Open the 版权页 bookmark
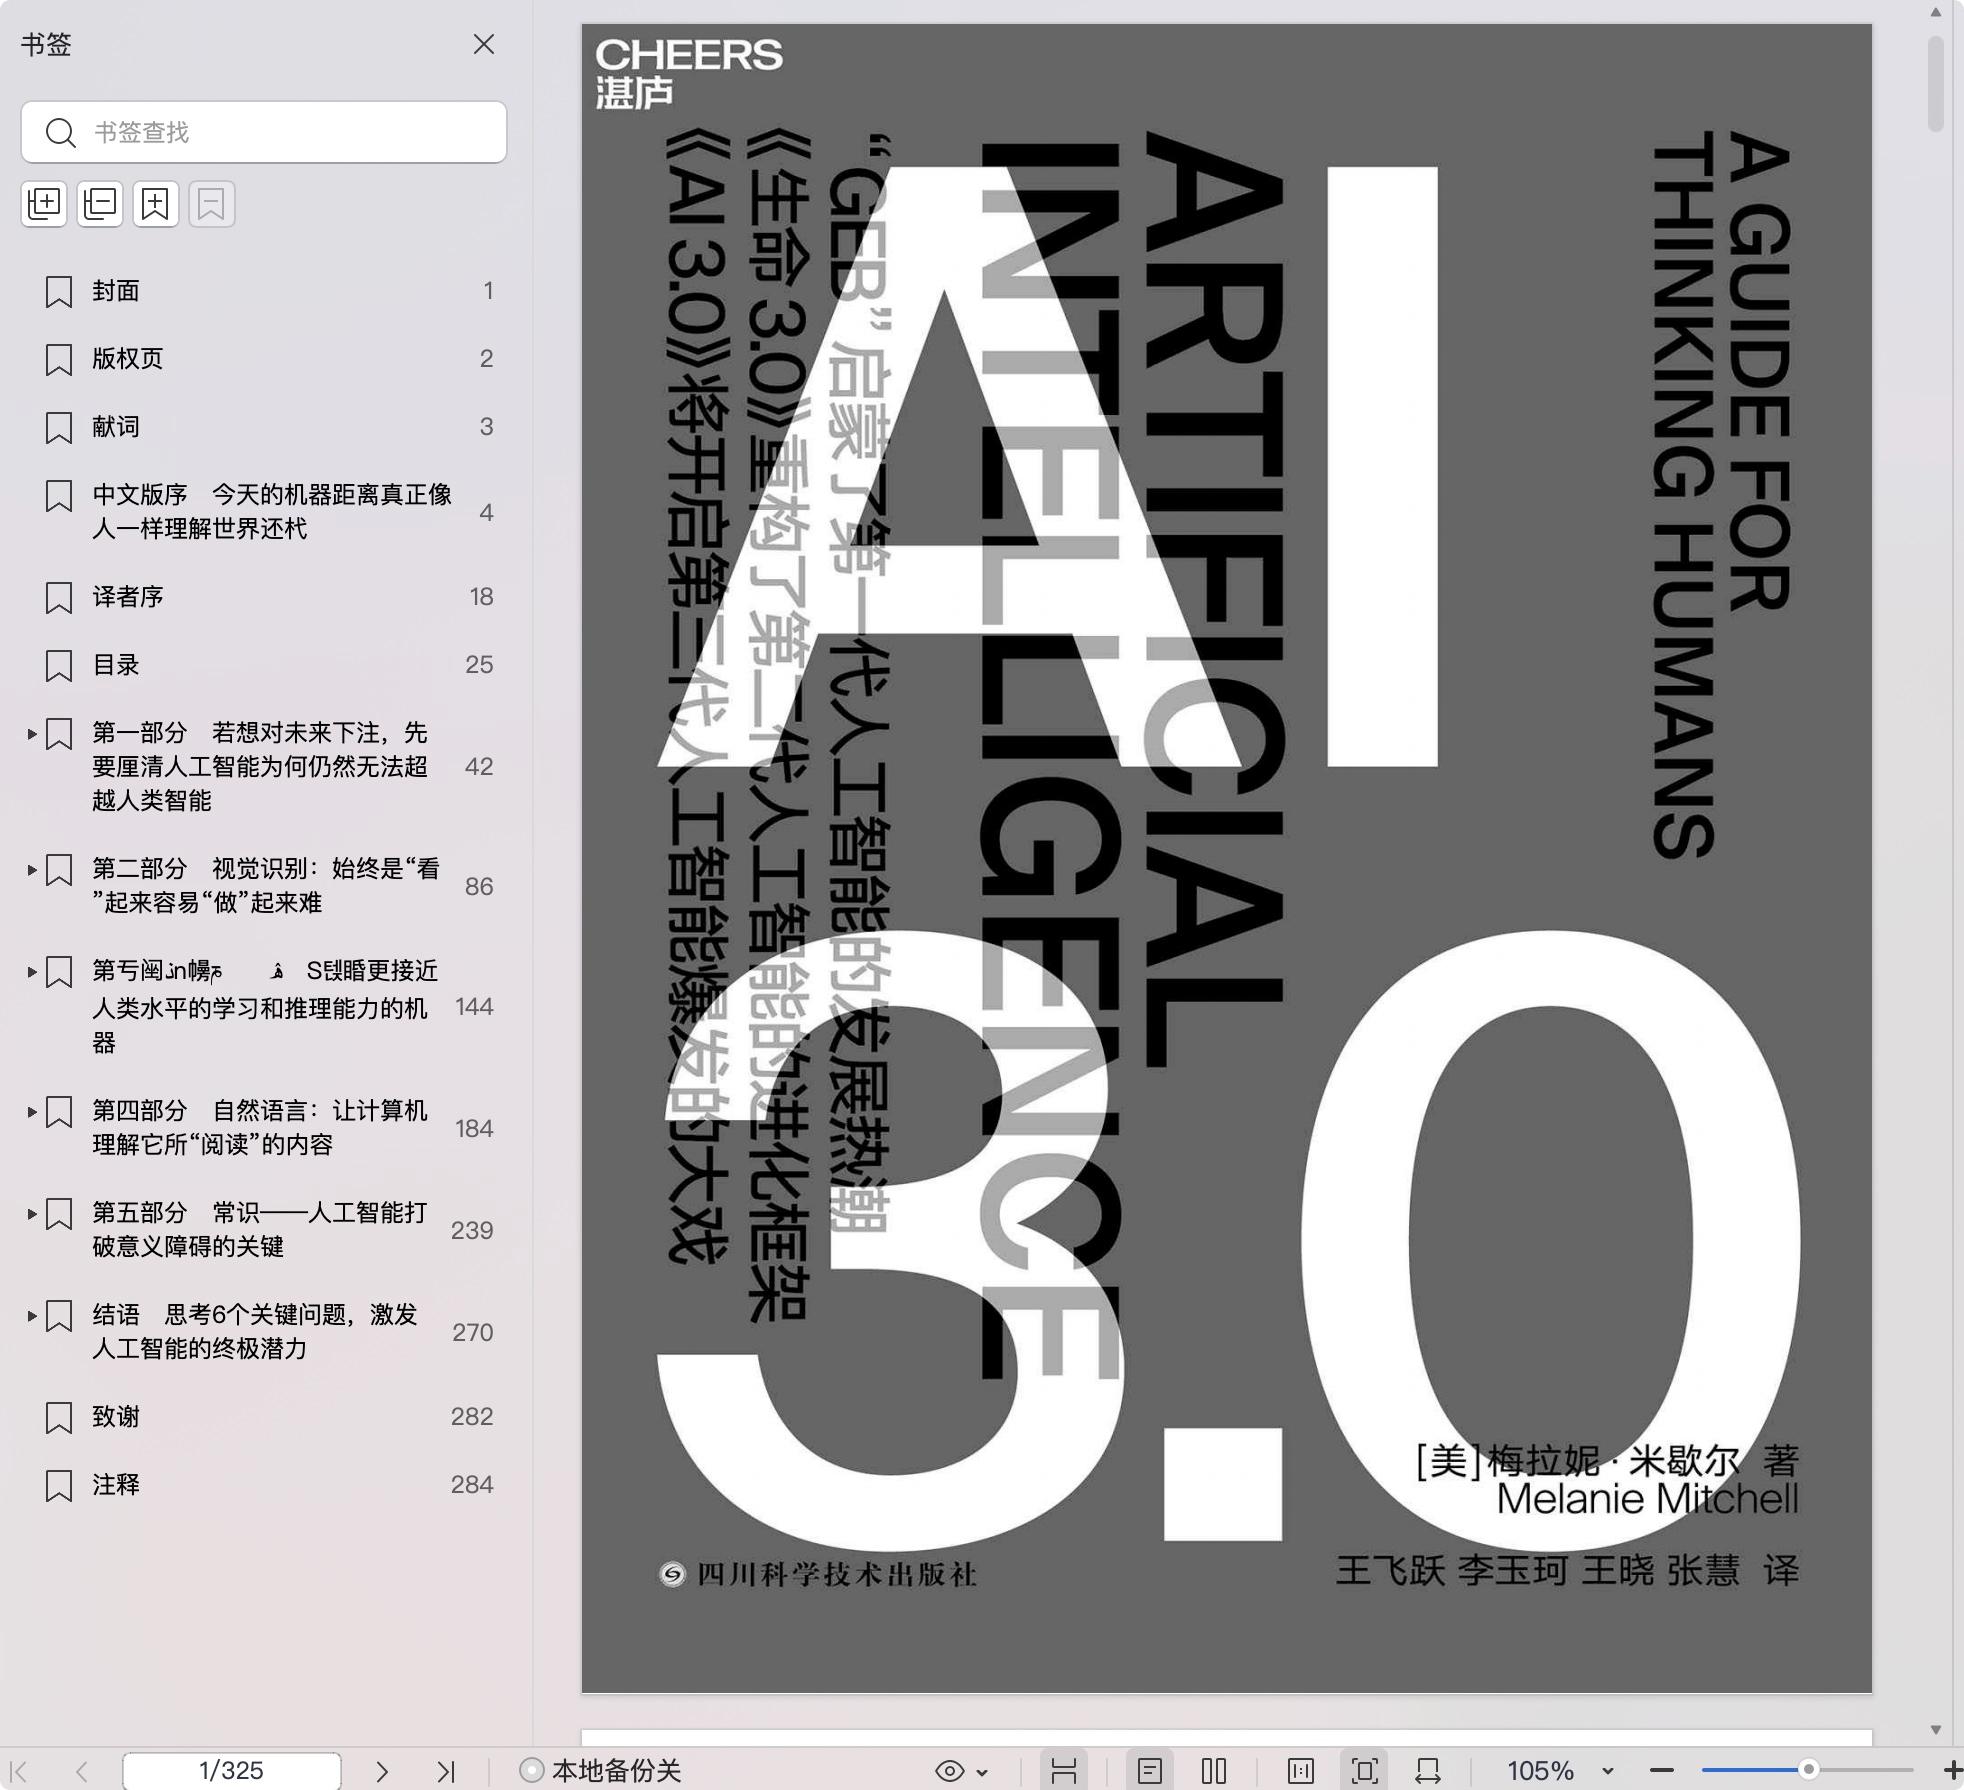 127,359
